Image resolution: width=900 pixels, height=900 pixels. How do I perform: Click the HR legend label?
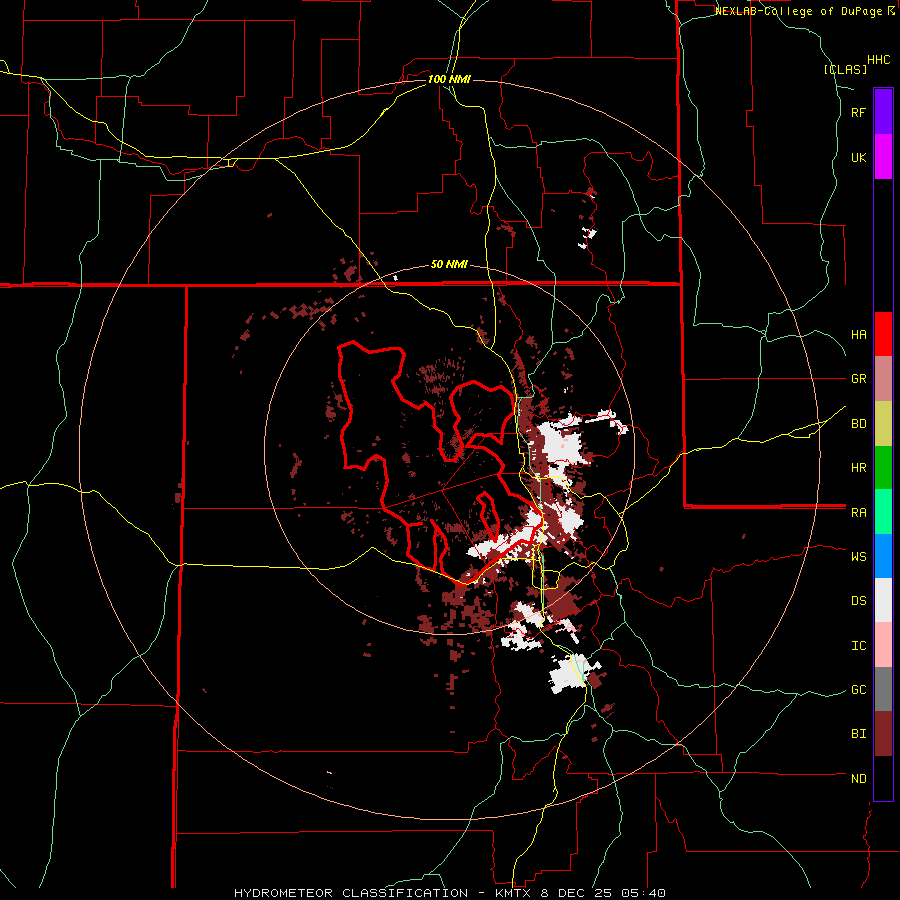tap(858, 468)
